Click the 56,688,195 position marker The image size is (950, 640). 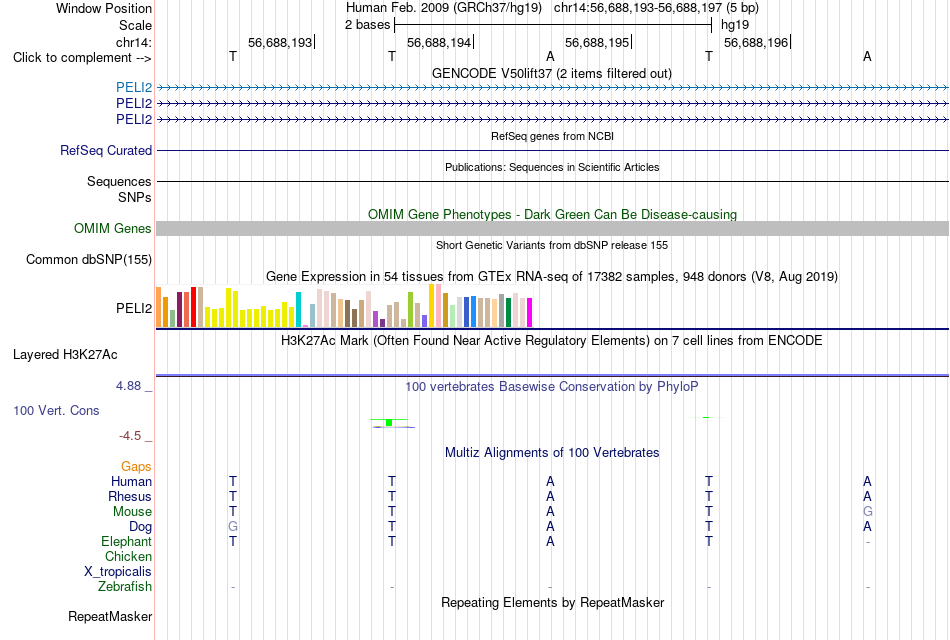[x=597, y=42]
